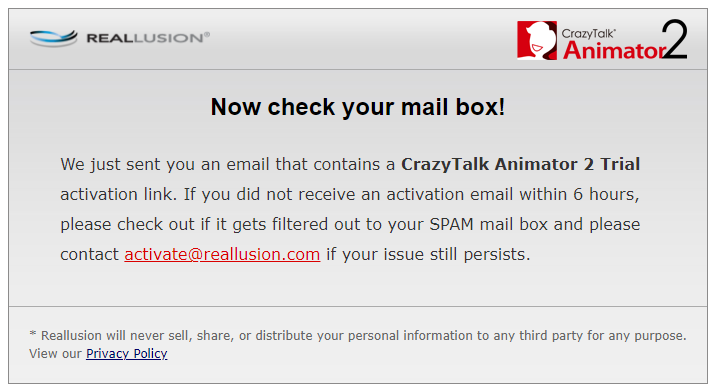Click the red CrazyTalk character icon
This screenshot has height=391, width=715.
click(x=537, y=40)
